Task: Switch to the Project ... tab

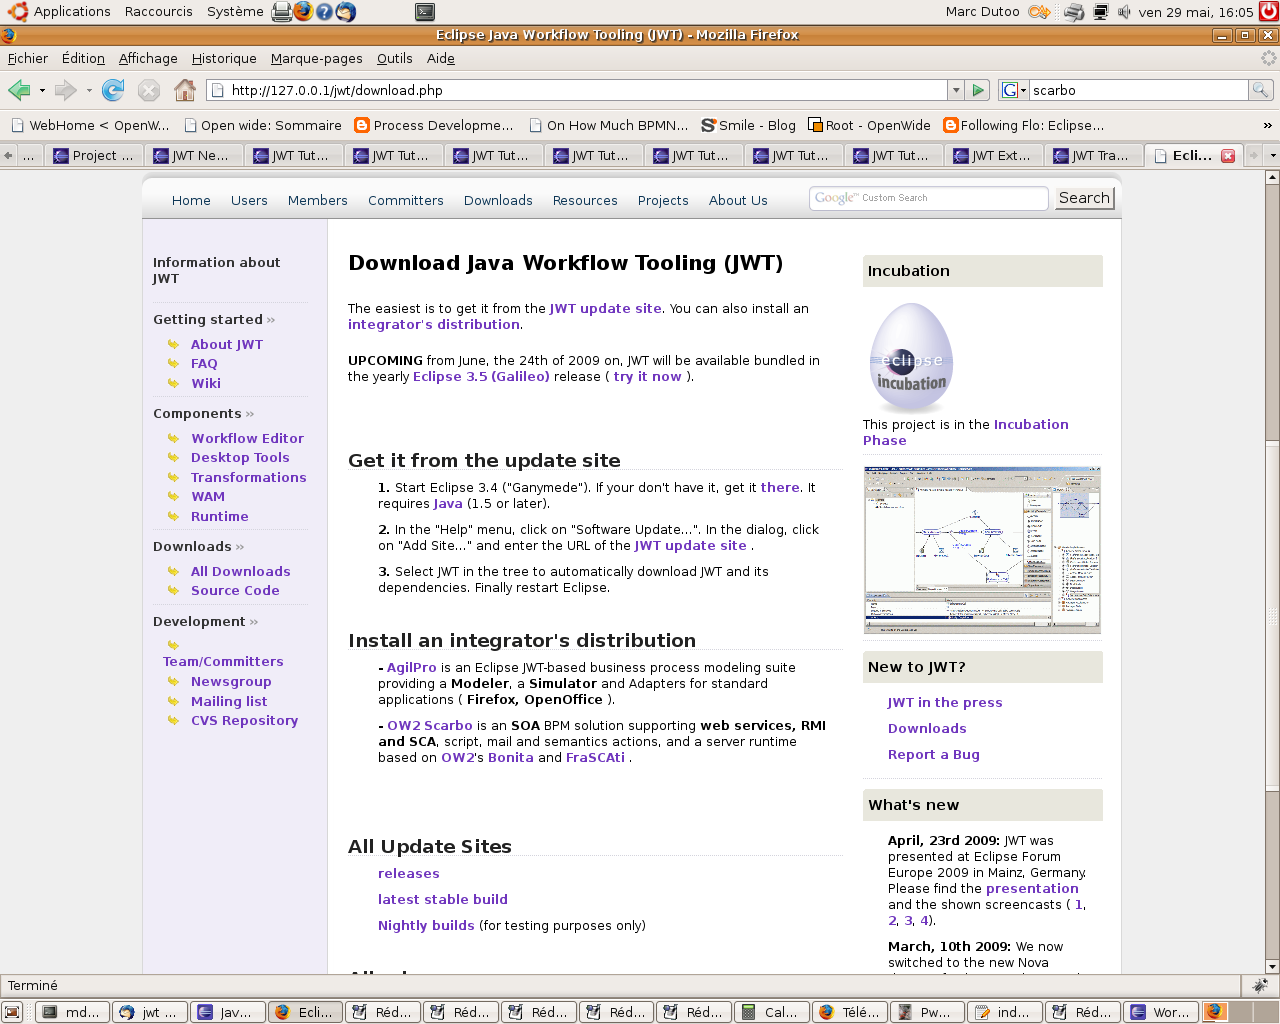Action: [94, 156]
